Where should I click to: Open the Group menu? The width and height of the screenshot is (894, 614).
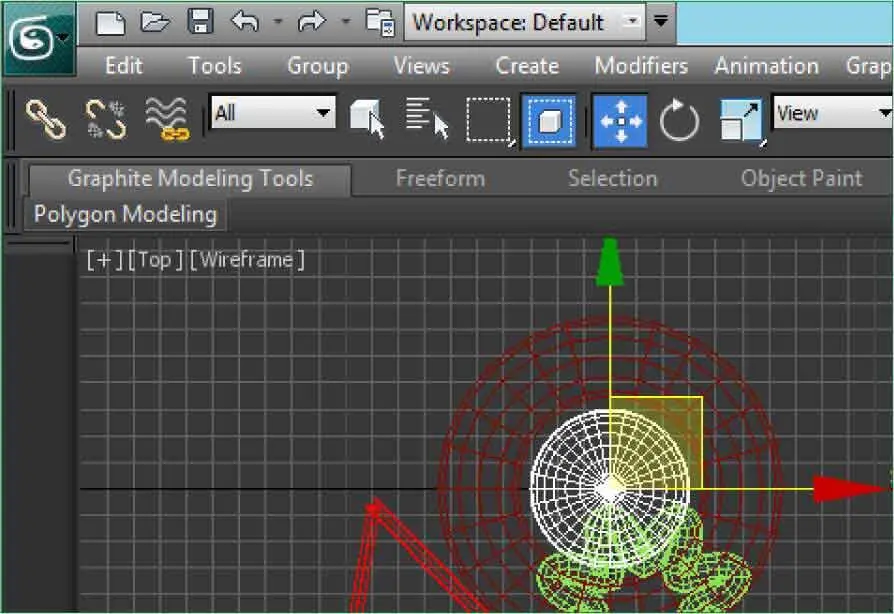tap(318, 66)
